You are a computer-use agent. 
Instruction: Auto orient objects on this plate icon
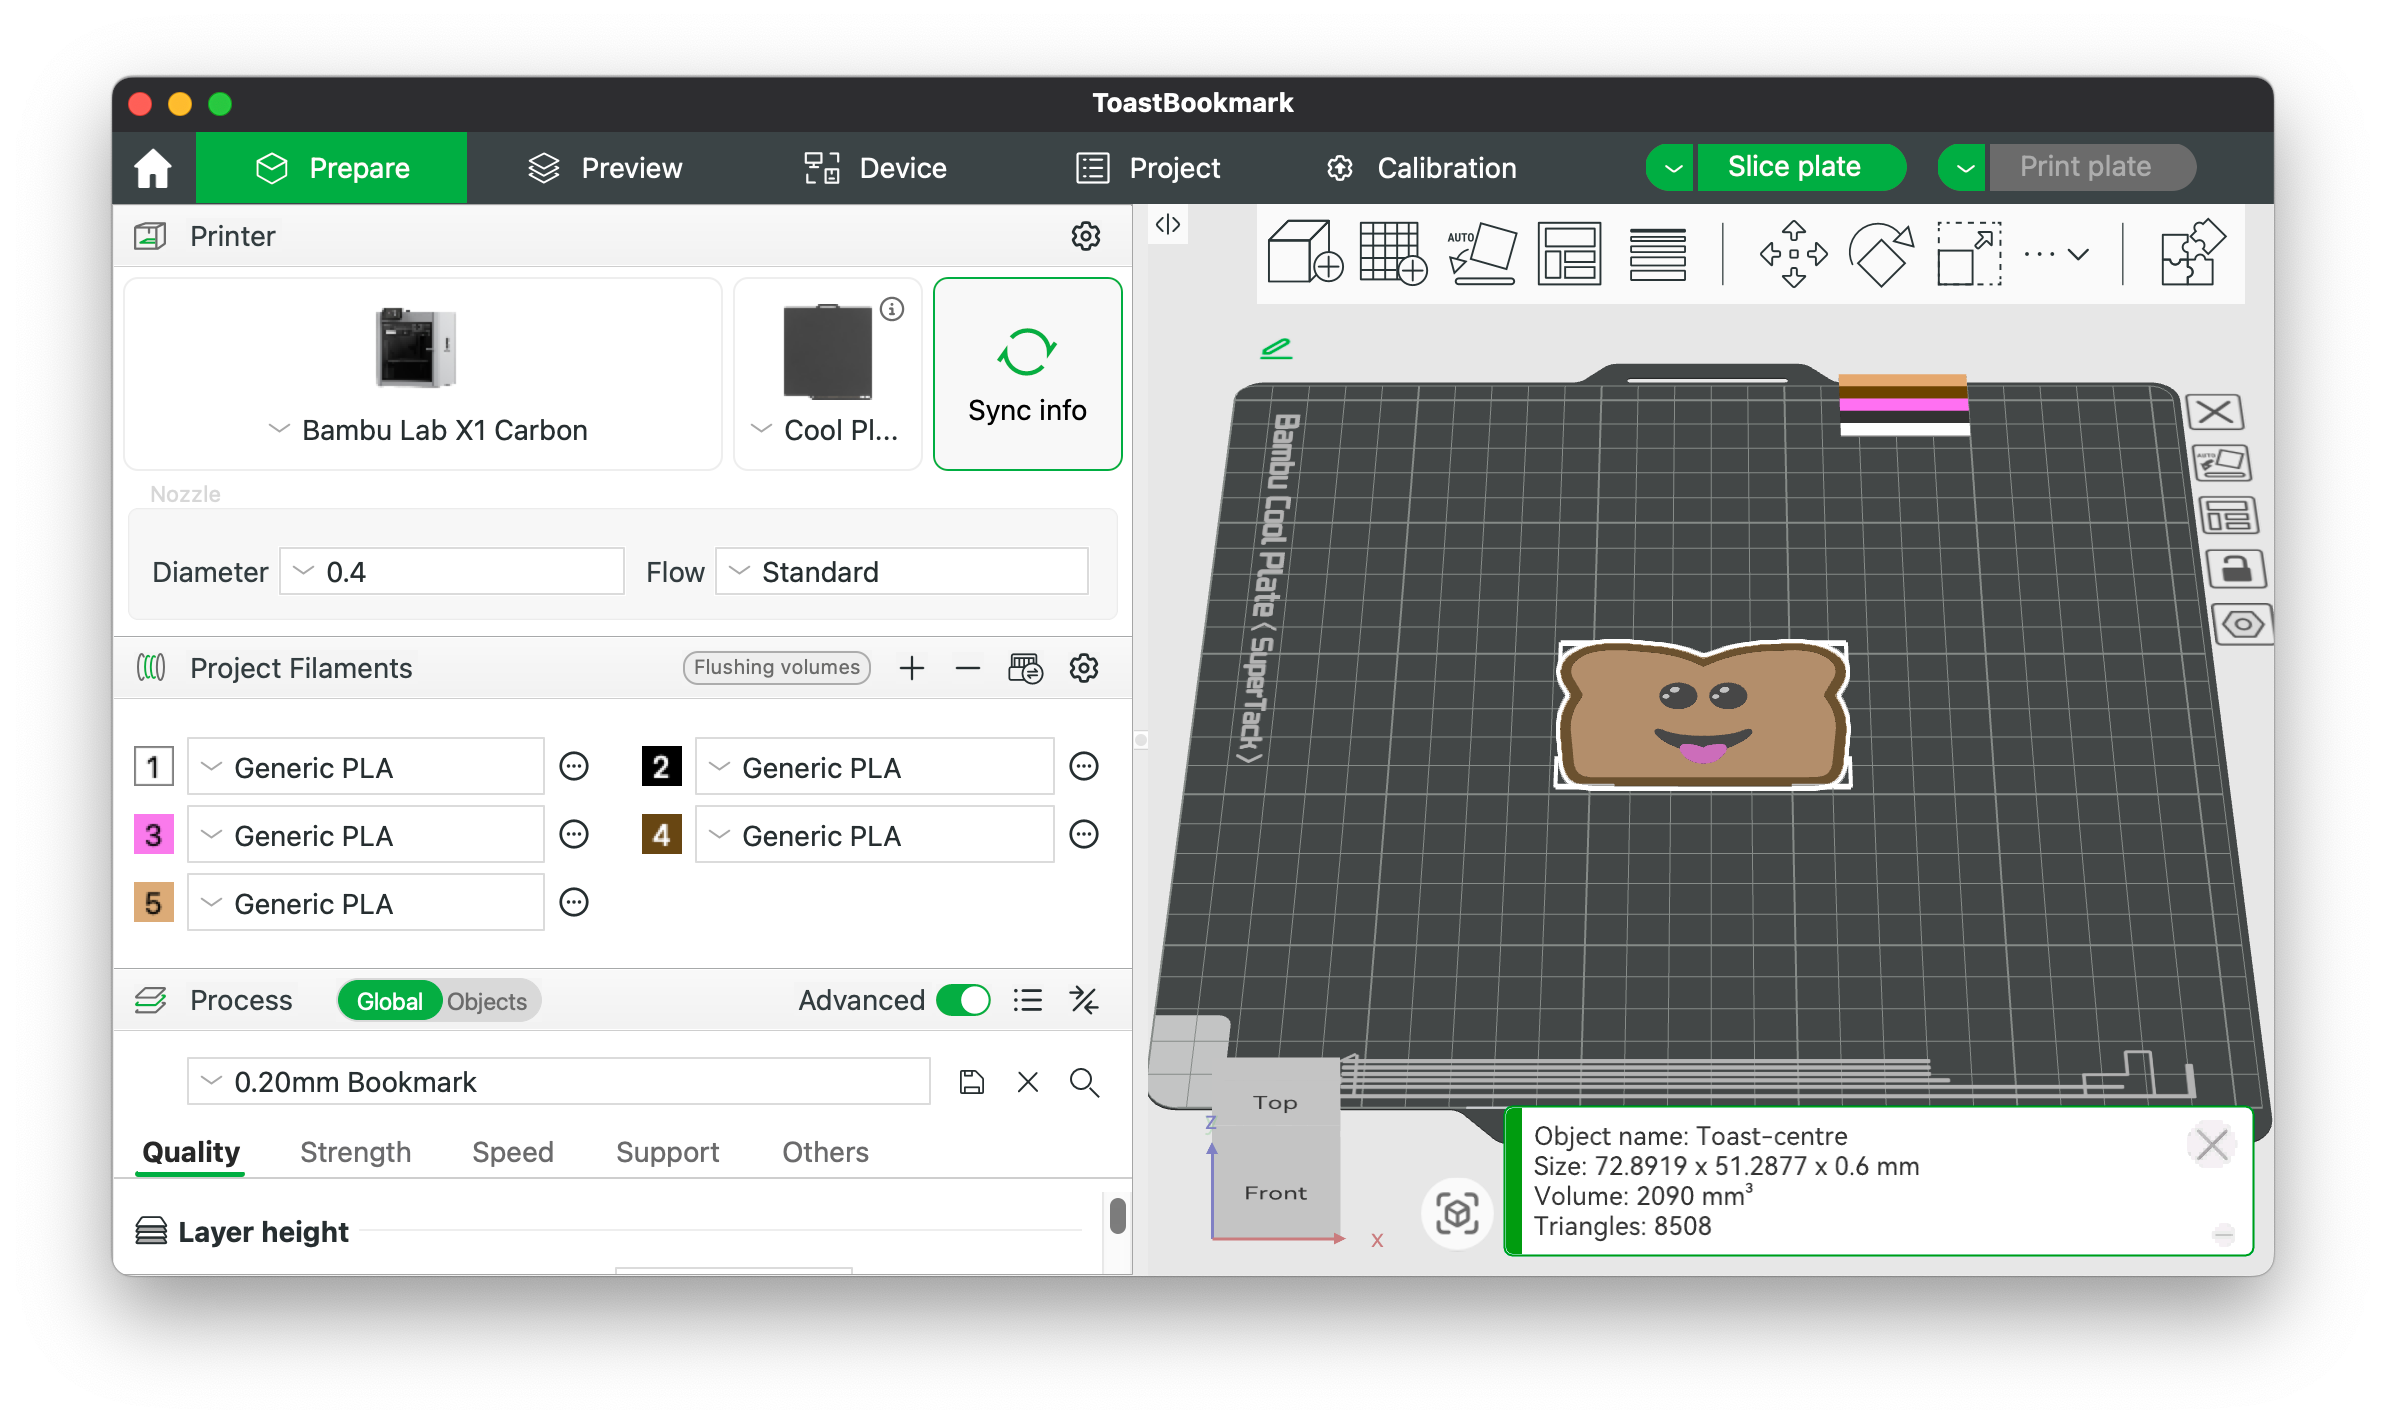pyautogui.click(x=2221, y=463)
